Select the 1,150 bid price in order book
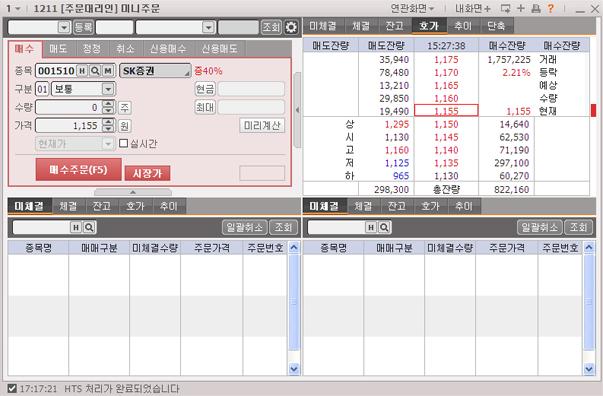 click(446, 124)
